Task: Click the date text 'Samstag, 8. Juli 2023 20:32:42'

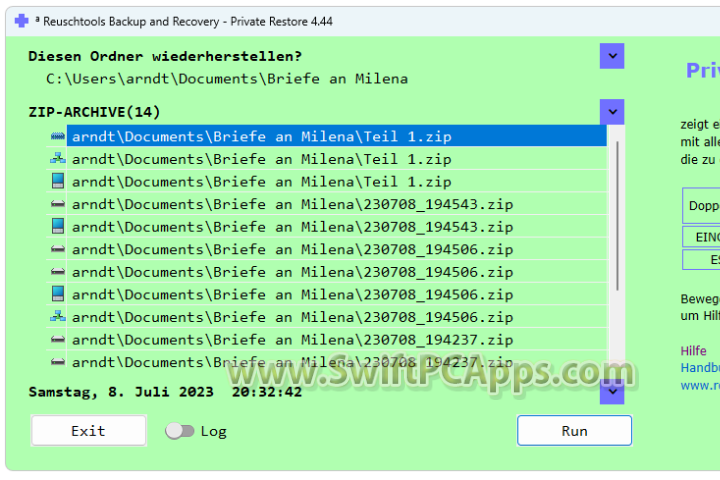Action: pos(165,392)
